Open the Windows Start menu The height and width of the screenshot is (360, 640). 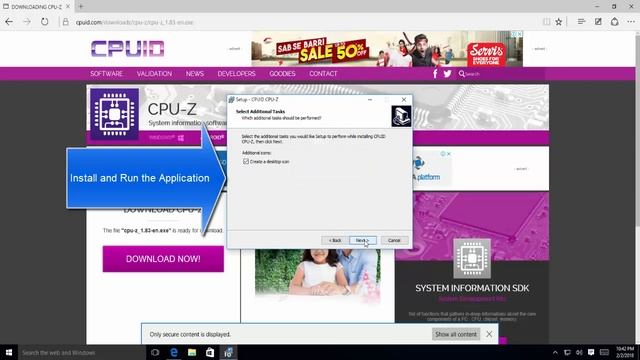point(9,353)
